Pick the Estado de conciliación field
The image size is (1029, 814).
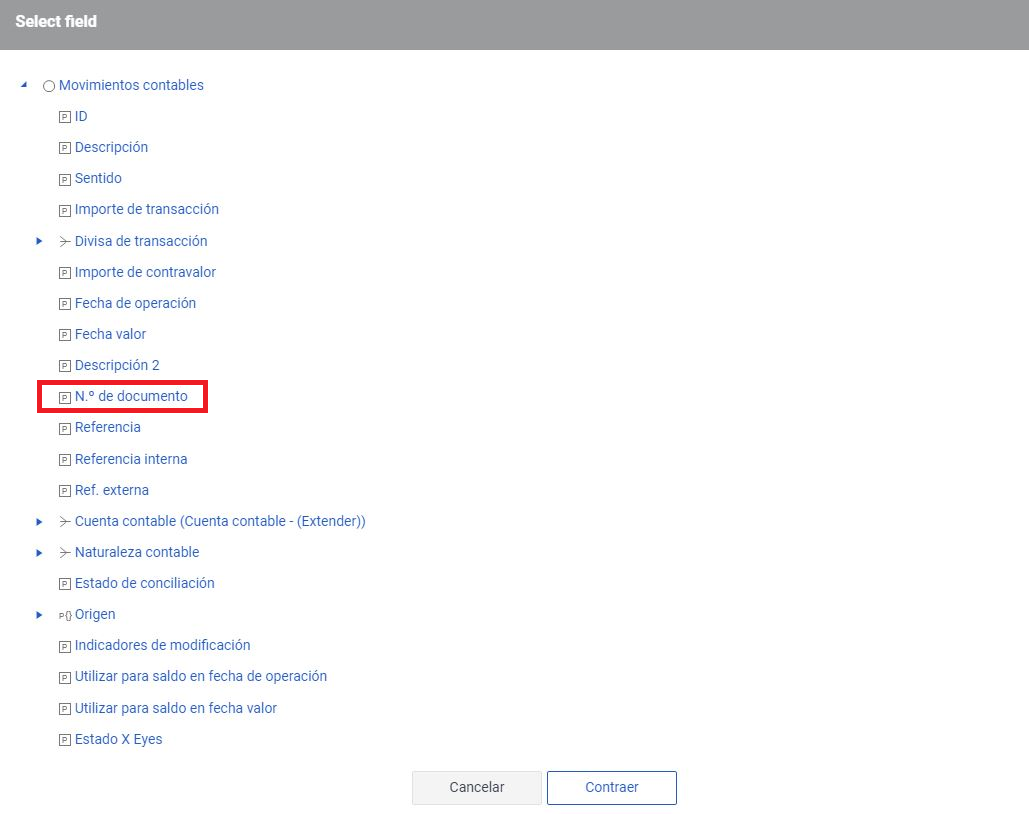[x=144, y=583]
